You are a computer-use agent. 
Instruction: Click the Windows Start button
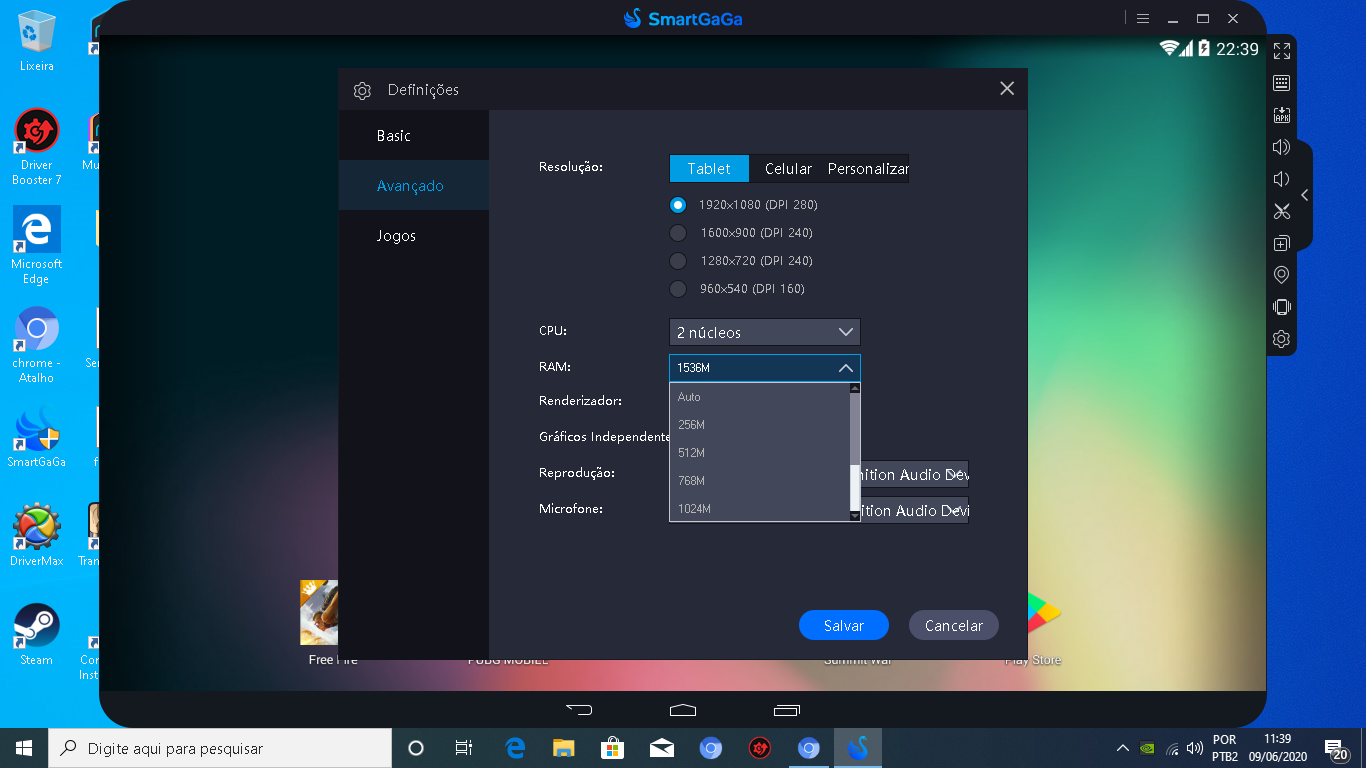click(x=24, y=748)
